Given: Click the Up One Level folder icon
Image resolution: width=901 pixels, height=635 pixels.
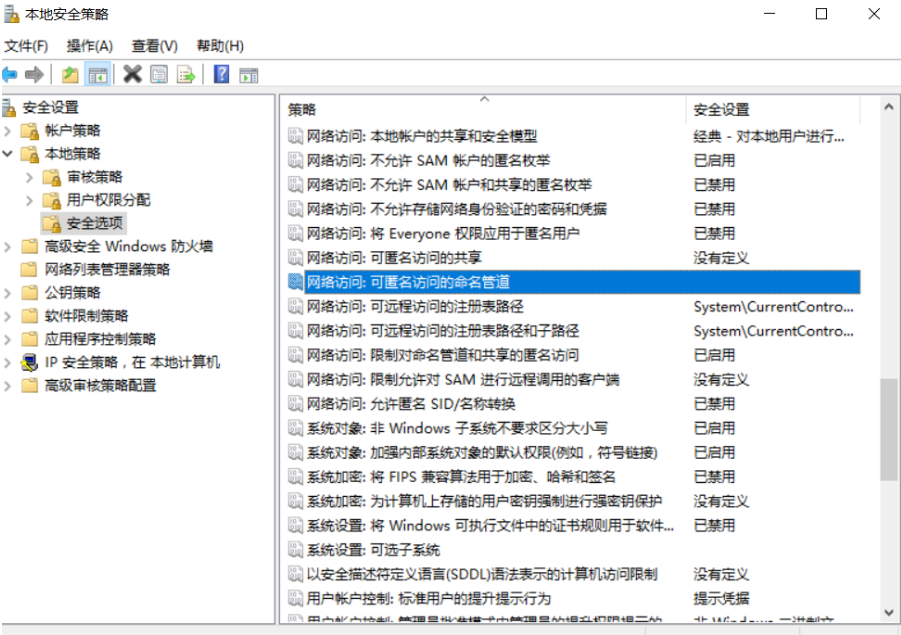Looking at the screenshot, I should [69, 73].
